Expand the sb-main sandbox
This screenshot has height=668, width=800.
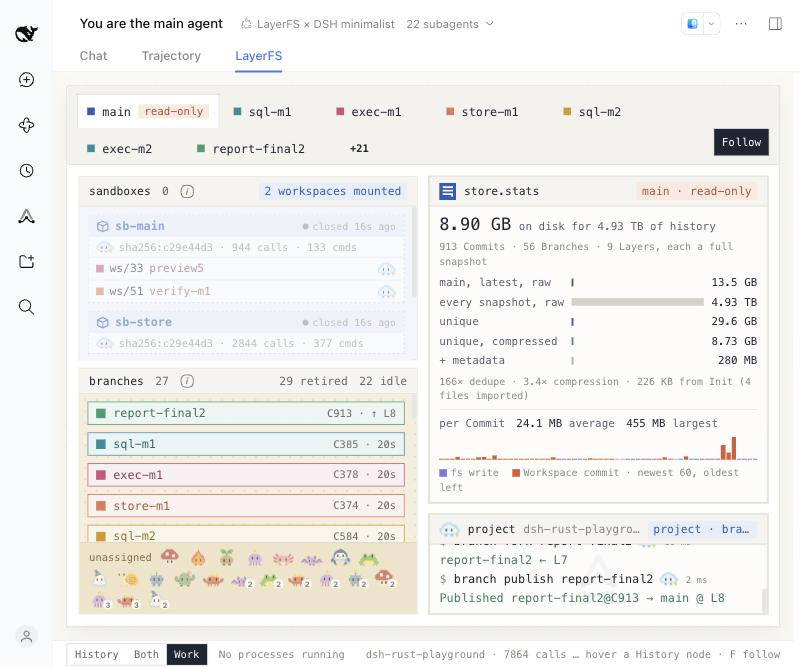coord(246,226)
